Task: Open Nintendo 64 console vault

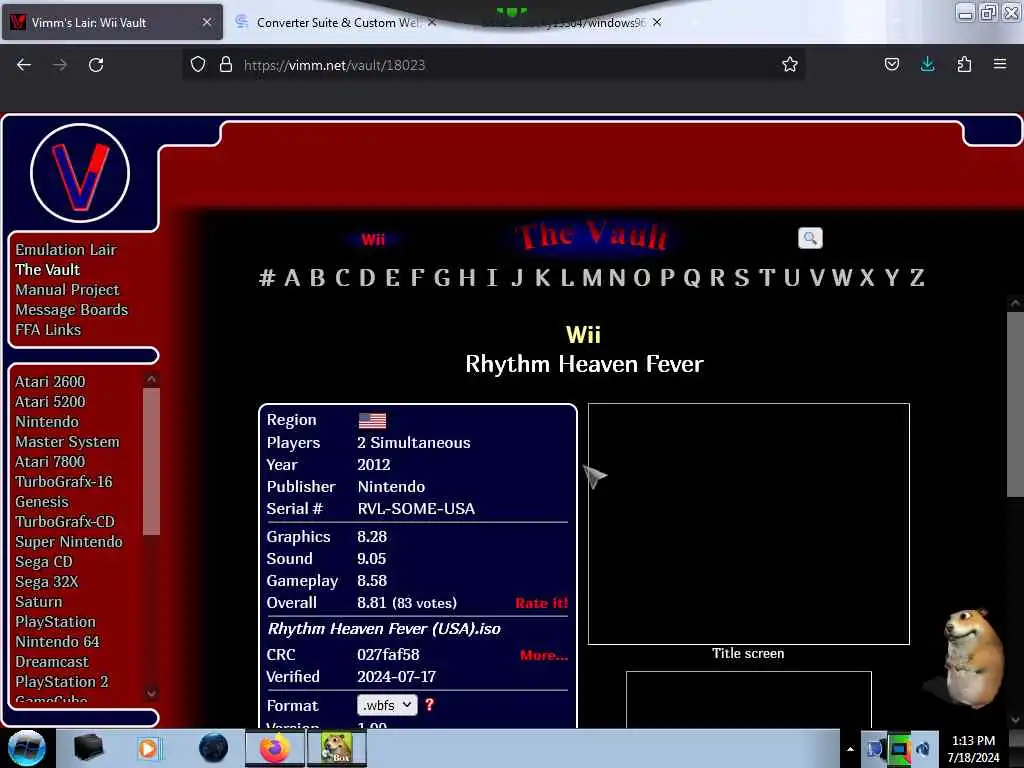Action: coord(57,641)
